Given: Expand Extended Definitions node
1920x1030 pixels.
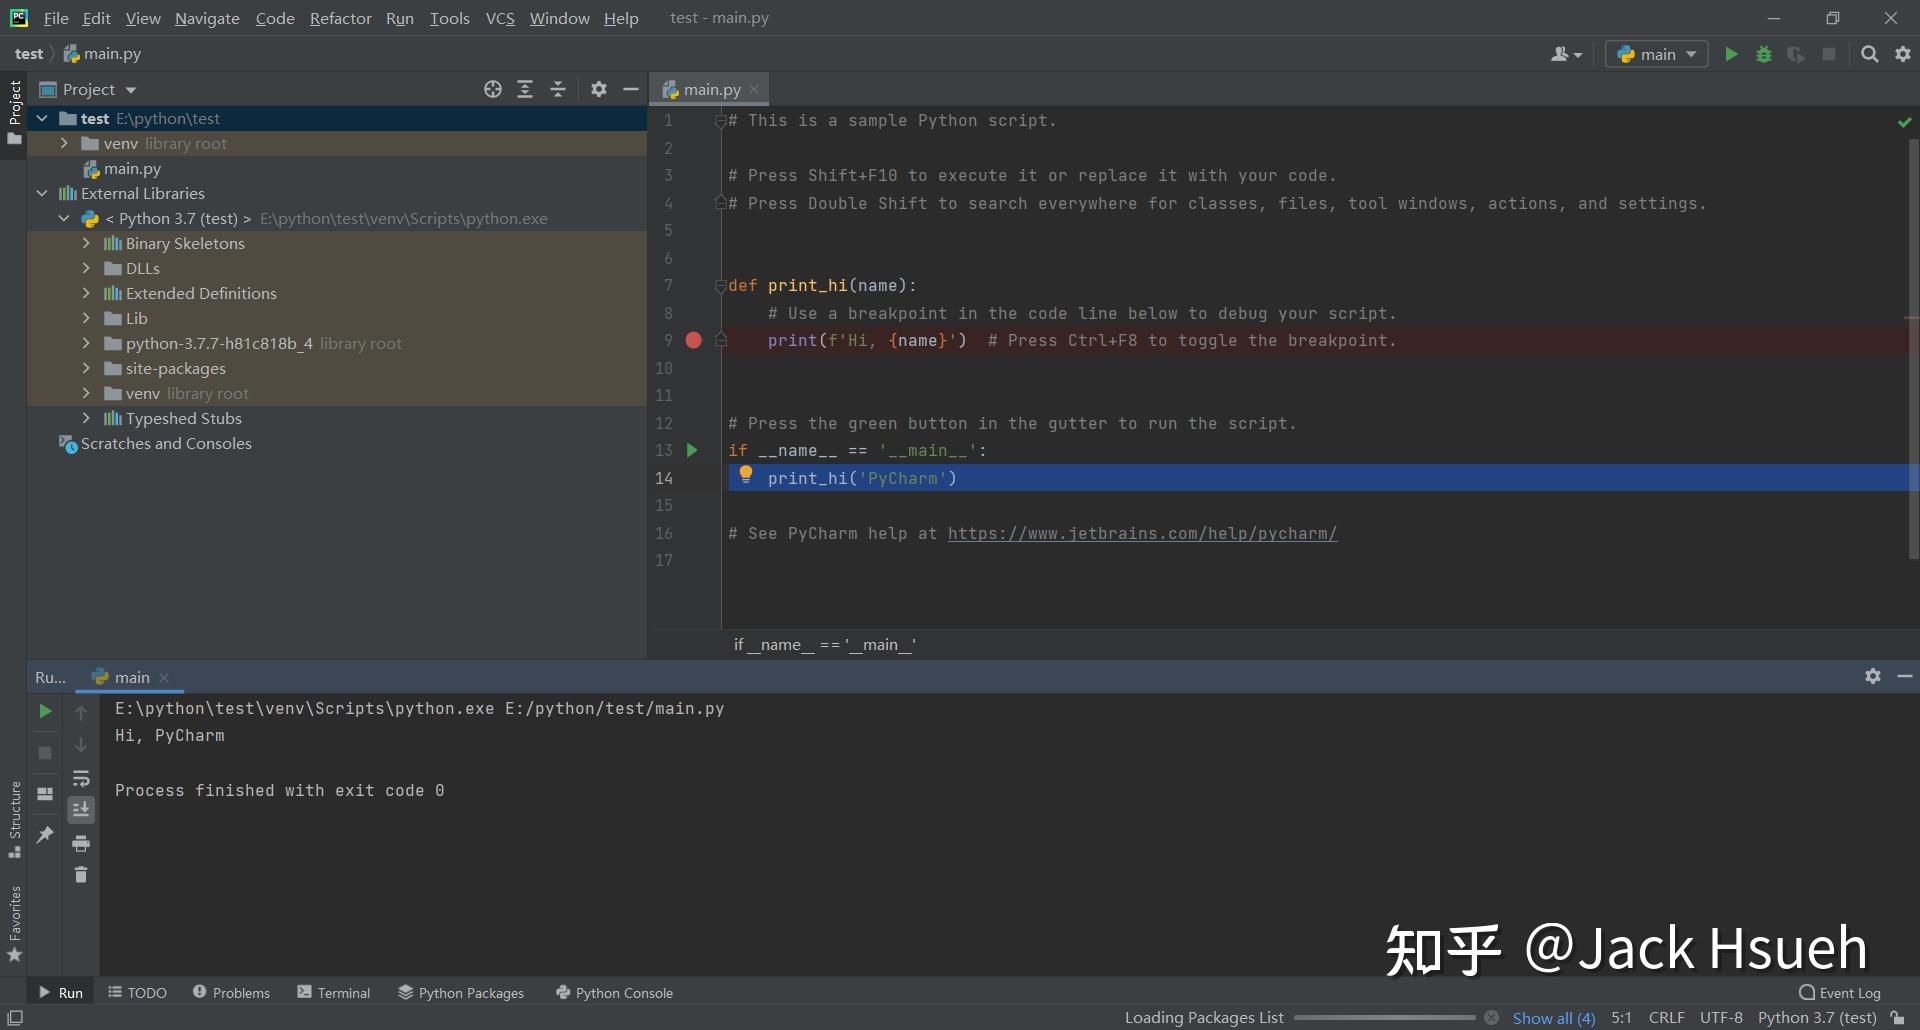Looking at the screenshot, I should (86, 293).
